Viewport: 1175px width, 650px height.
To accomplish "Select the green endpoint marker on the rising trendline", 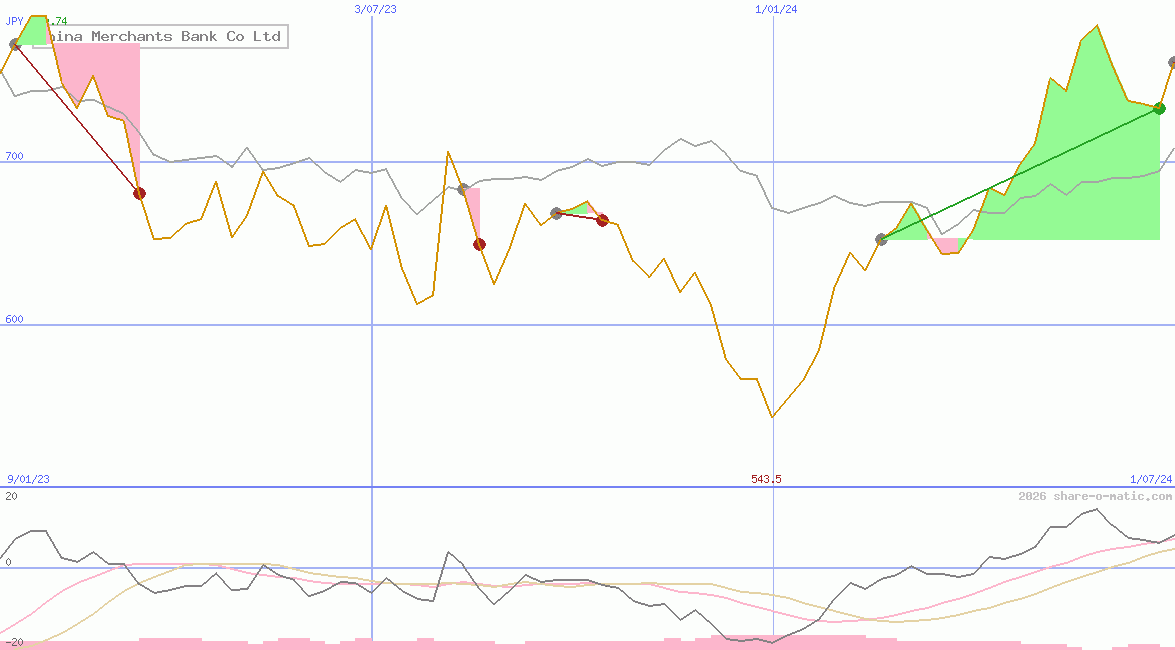I will click(x=1158, y=108).
